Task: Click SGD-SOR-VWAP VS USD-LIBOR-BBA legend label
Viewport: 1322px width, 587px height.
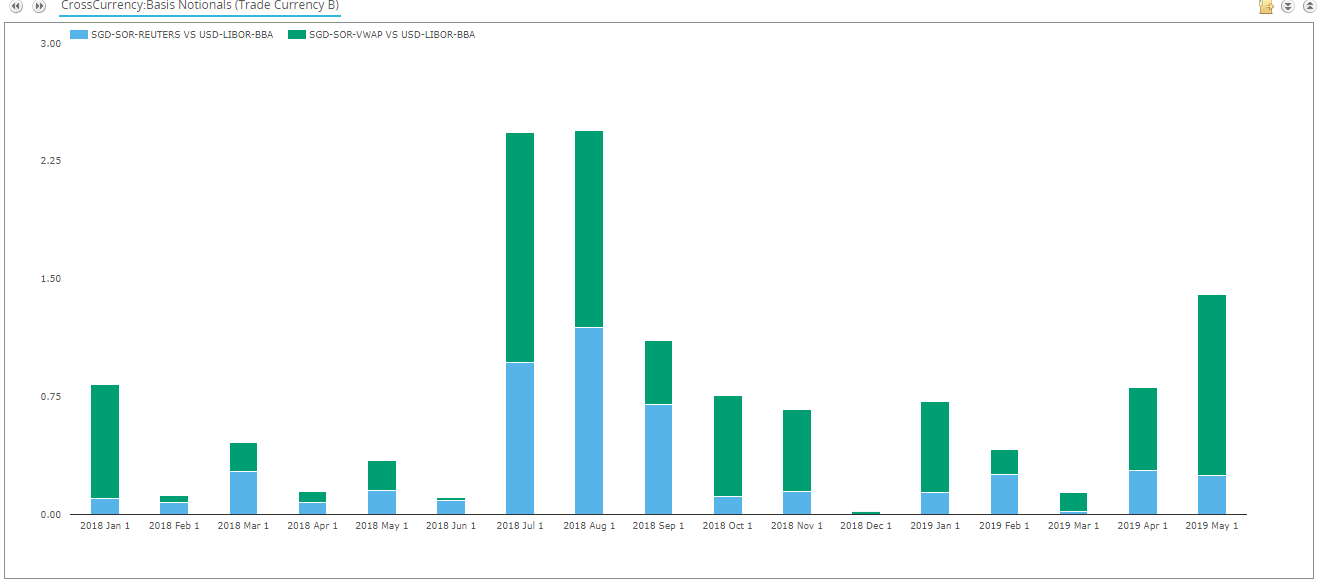Action: 392,35
